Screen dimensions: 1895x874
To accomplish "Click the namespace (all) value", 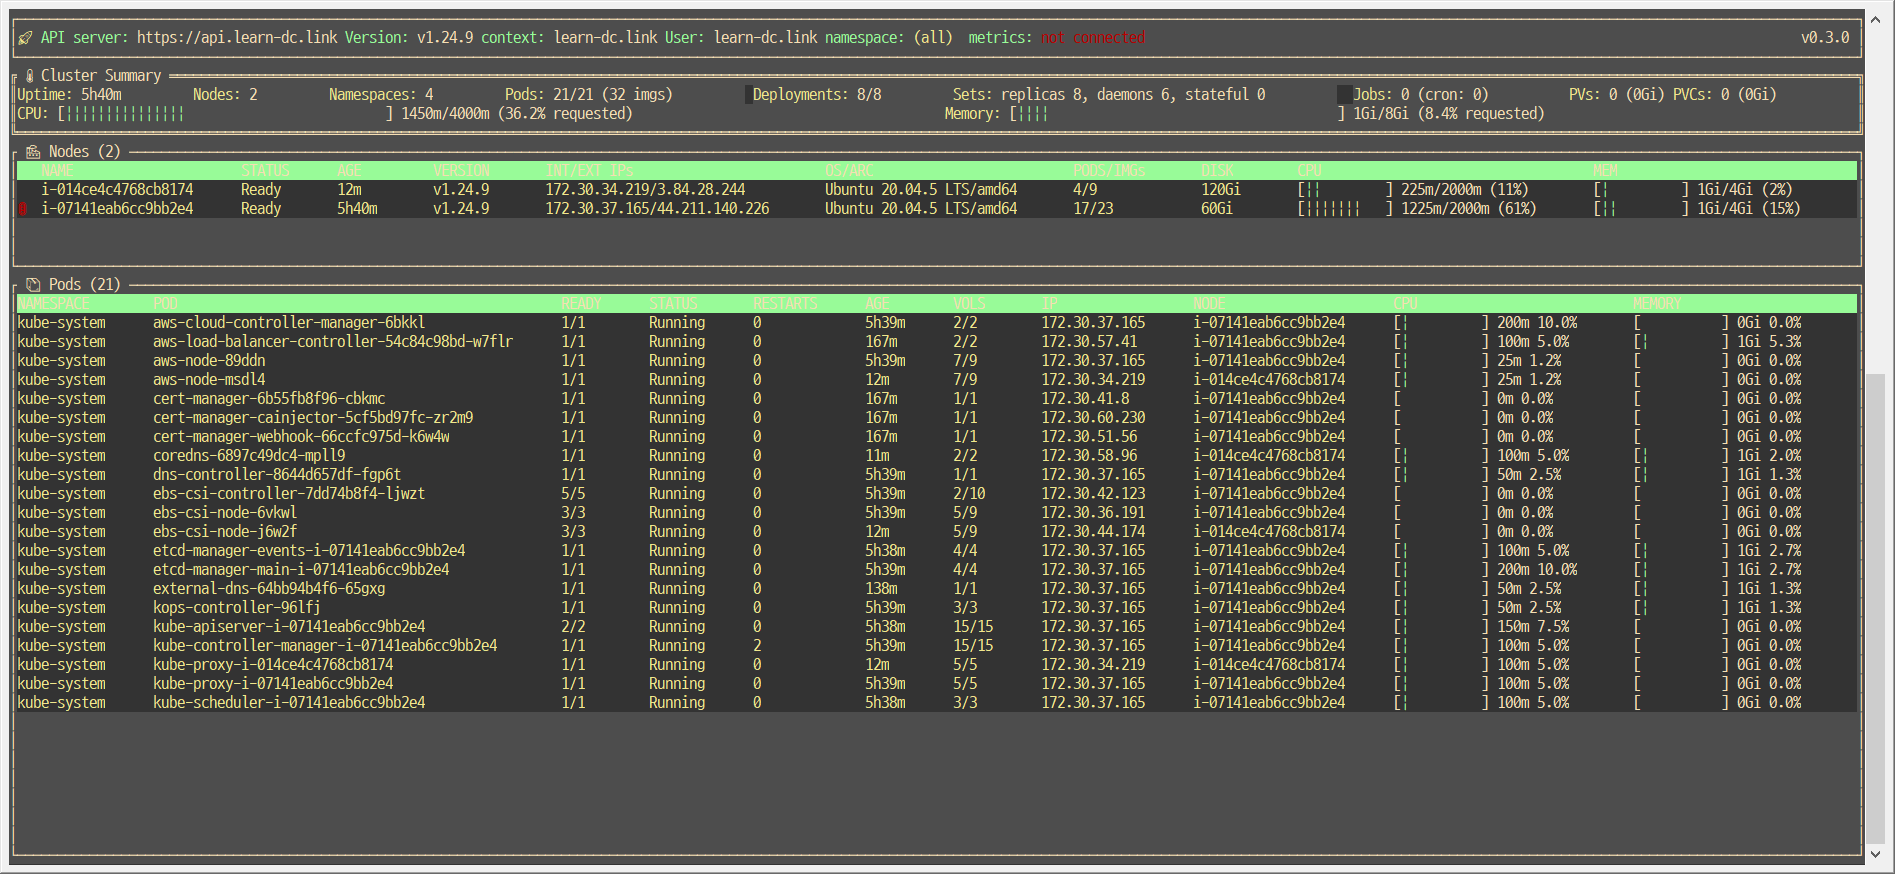I will pyautogui.click(x=933, y=38).
